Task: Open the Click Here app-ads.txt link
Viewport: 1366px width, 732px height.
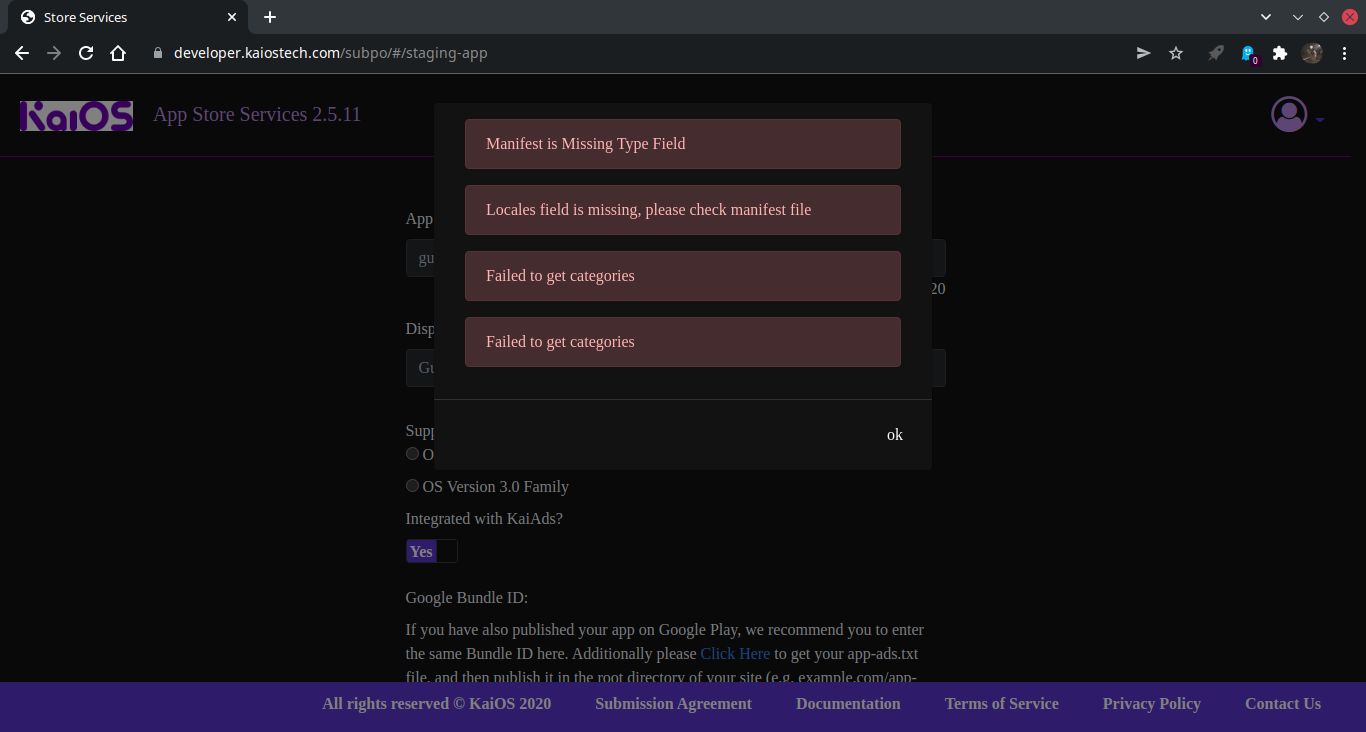Action: [735, 653]
